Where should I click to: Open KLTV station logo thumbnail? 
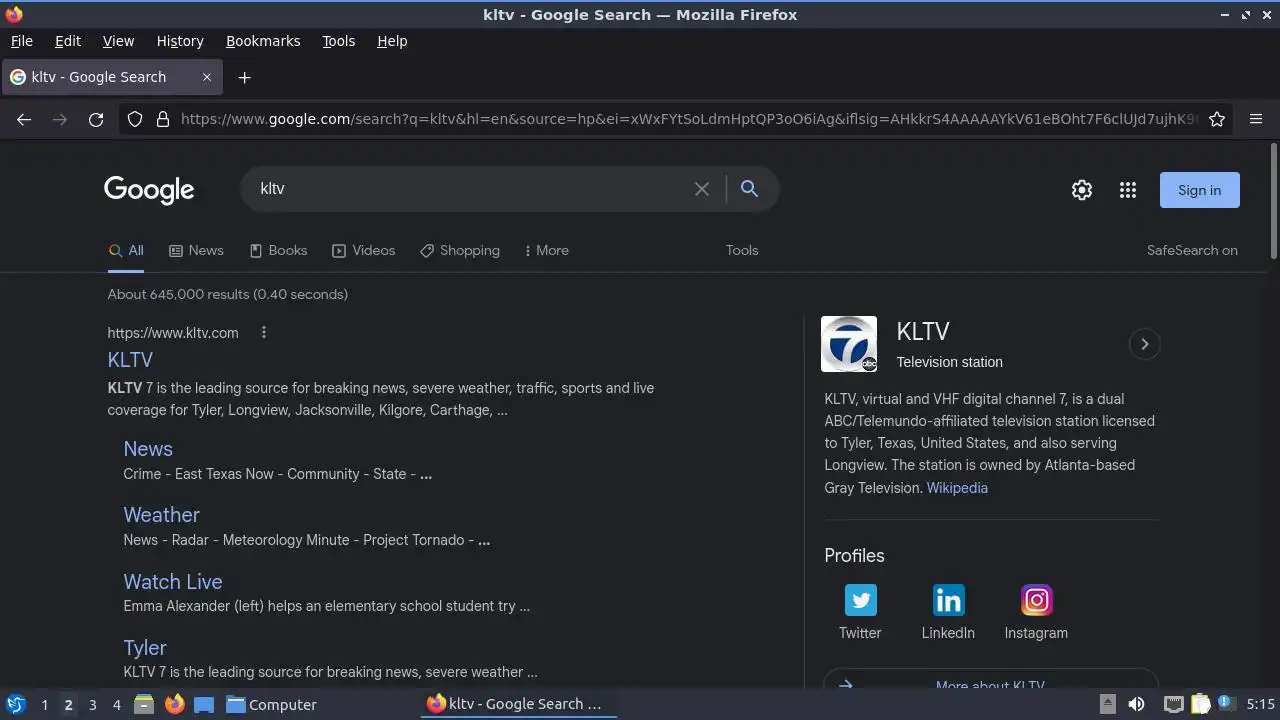pos(849,344)
